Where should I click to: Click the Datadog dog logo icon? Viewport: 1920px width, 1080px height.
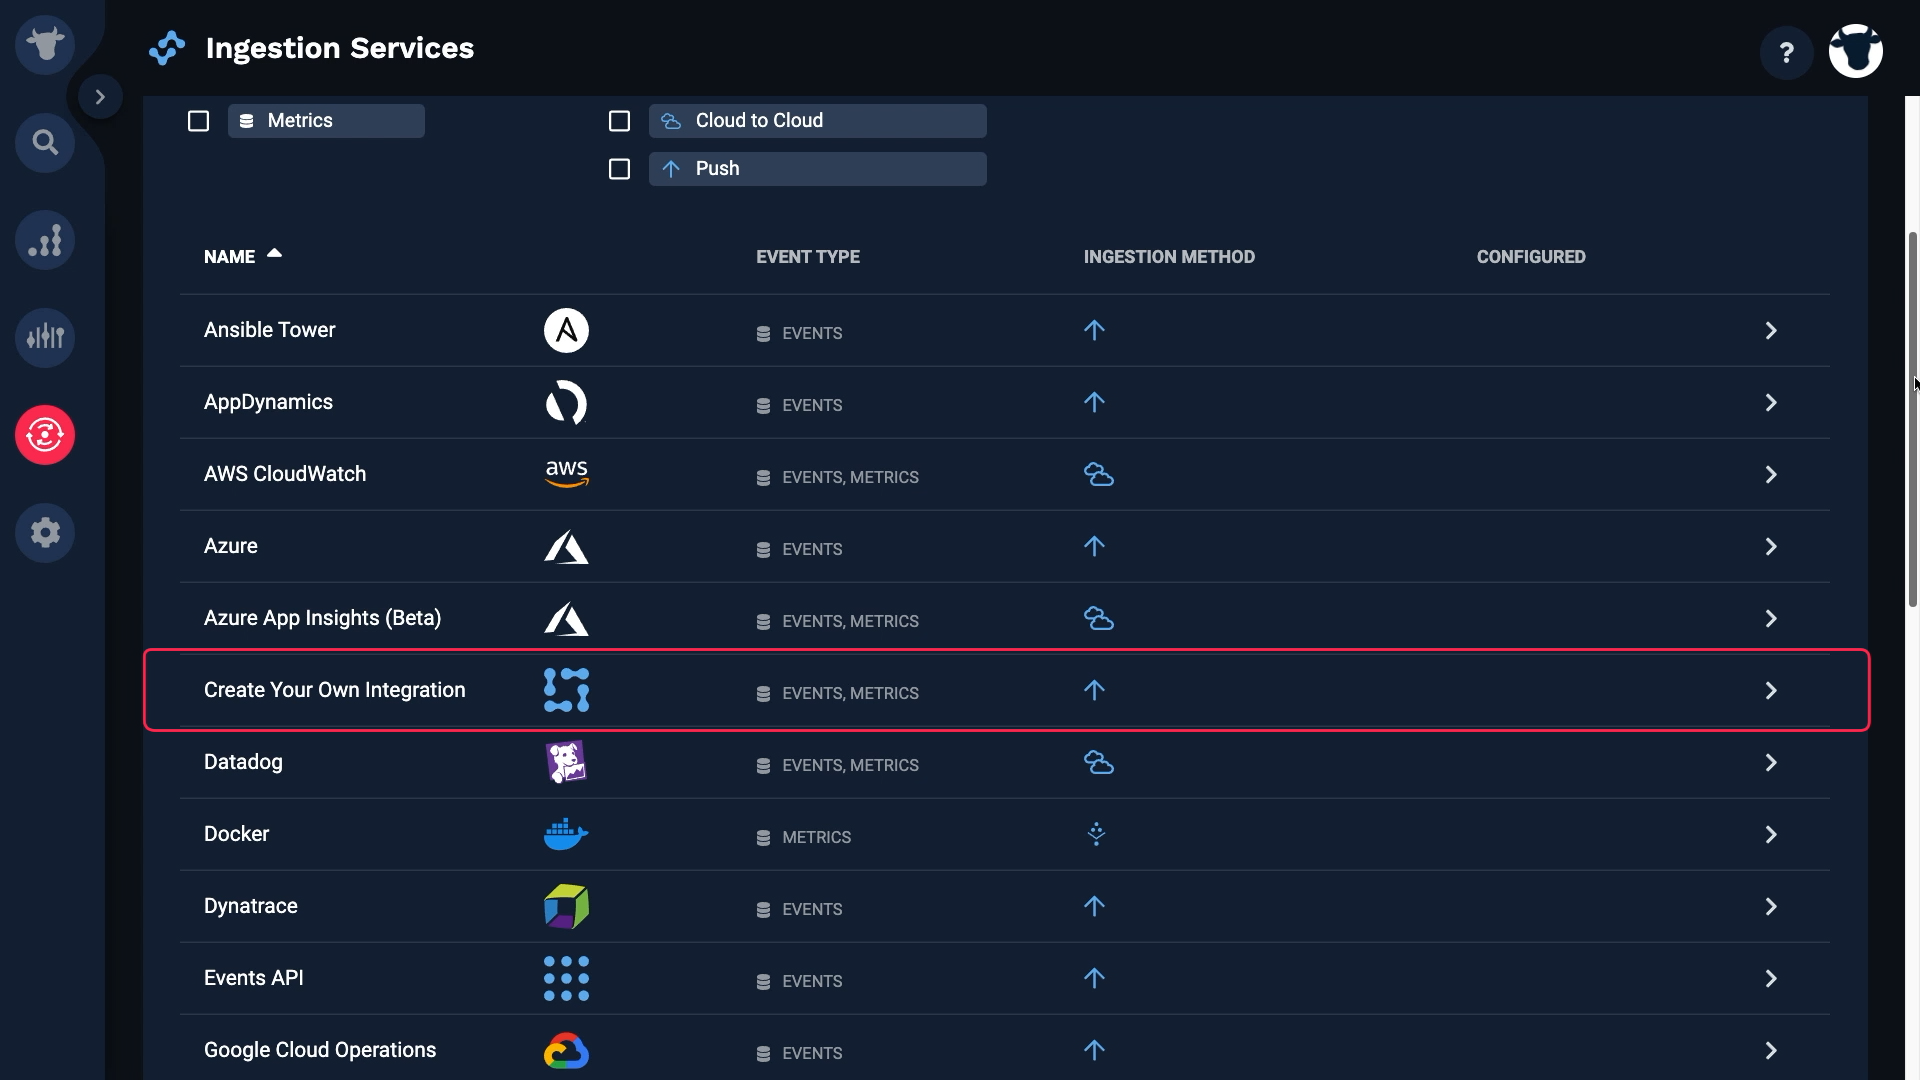[x=566, y=762]
